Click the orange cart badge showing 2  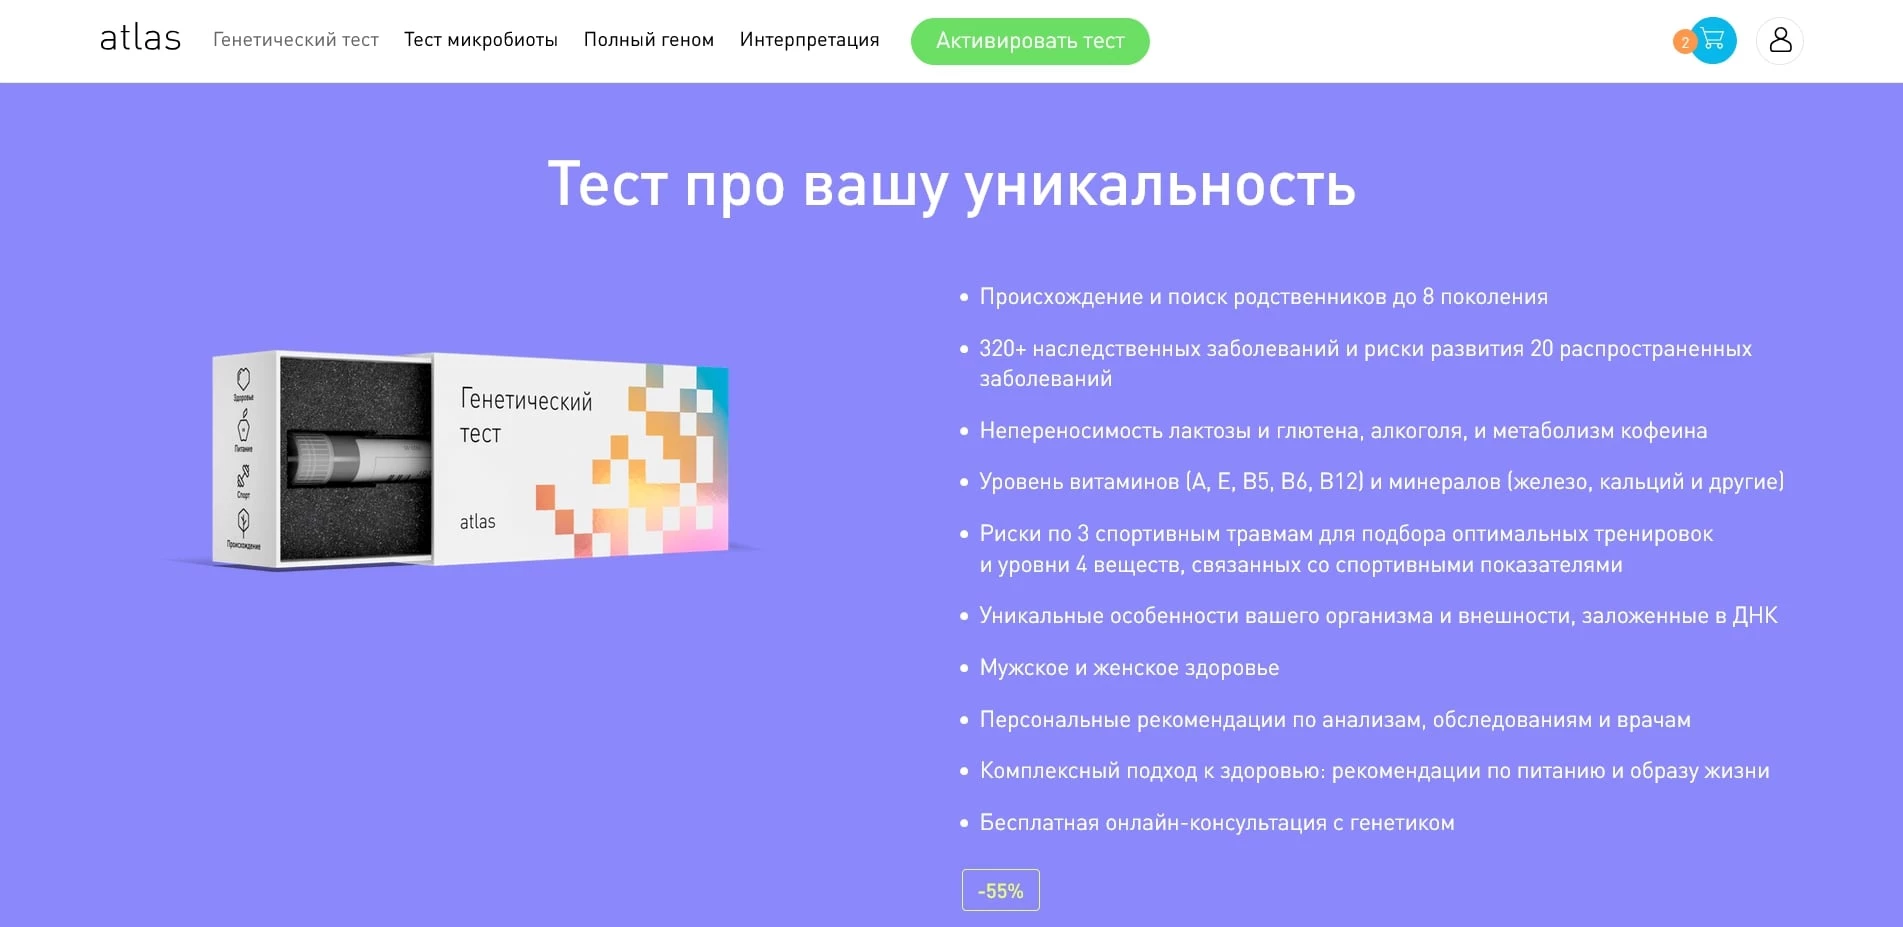point(1684,42)
